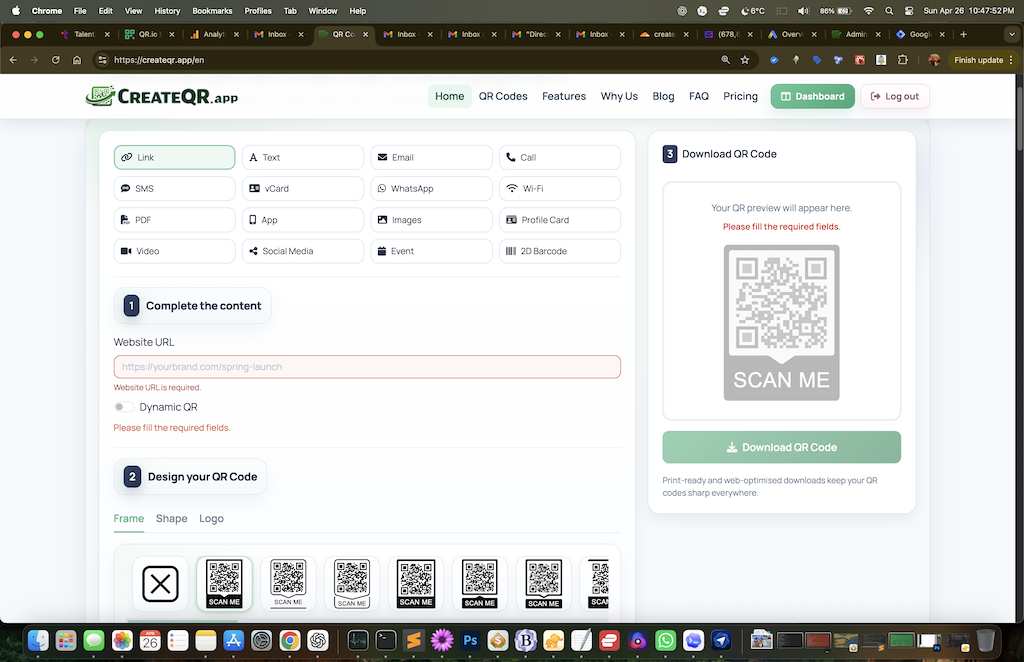Switch to the Frame design tab
This screenshot has width=1024, height=662.
tap(129, 518)
